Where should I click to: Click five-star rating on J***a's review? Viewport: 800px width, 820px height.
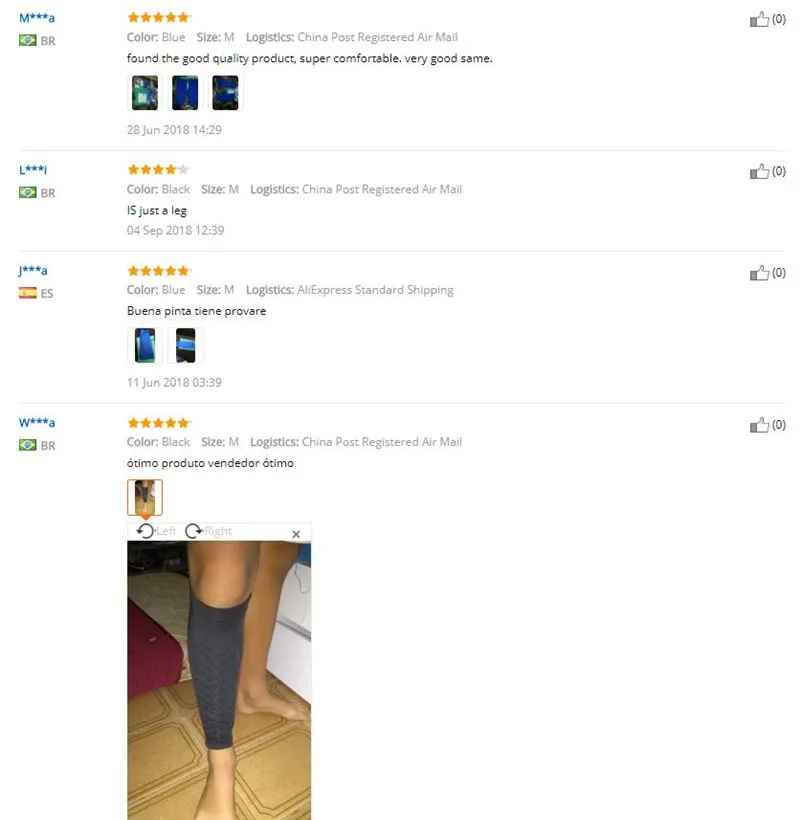pos(158,271)
